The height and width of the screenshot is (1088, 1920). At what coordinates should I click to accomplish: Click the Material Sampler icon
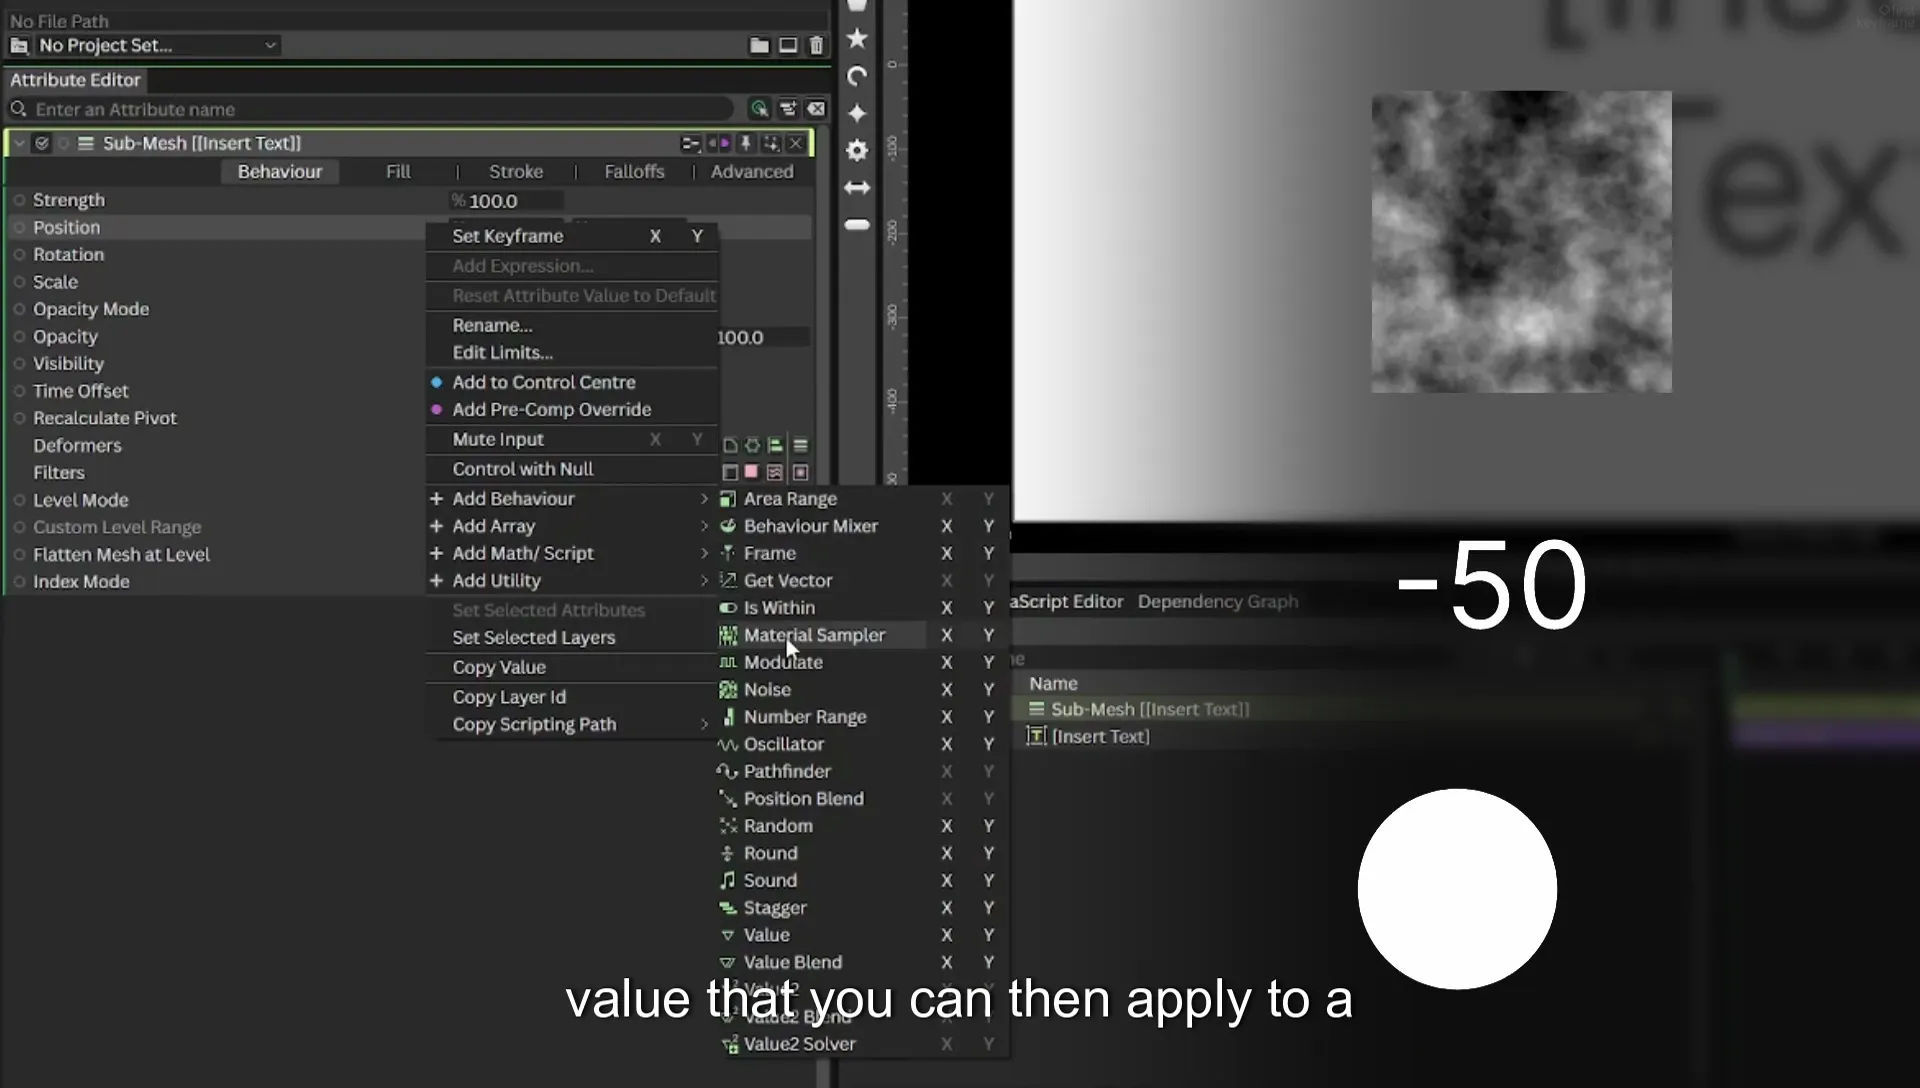click(x=728, y=635)
